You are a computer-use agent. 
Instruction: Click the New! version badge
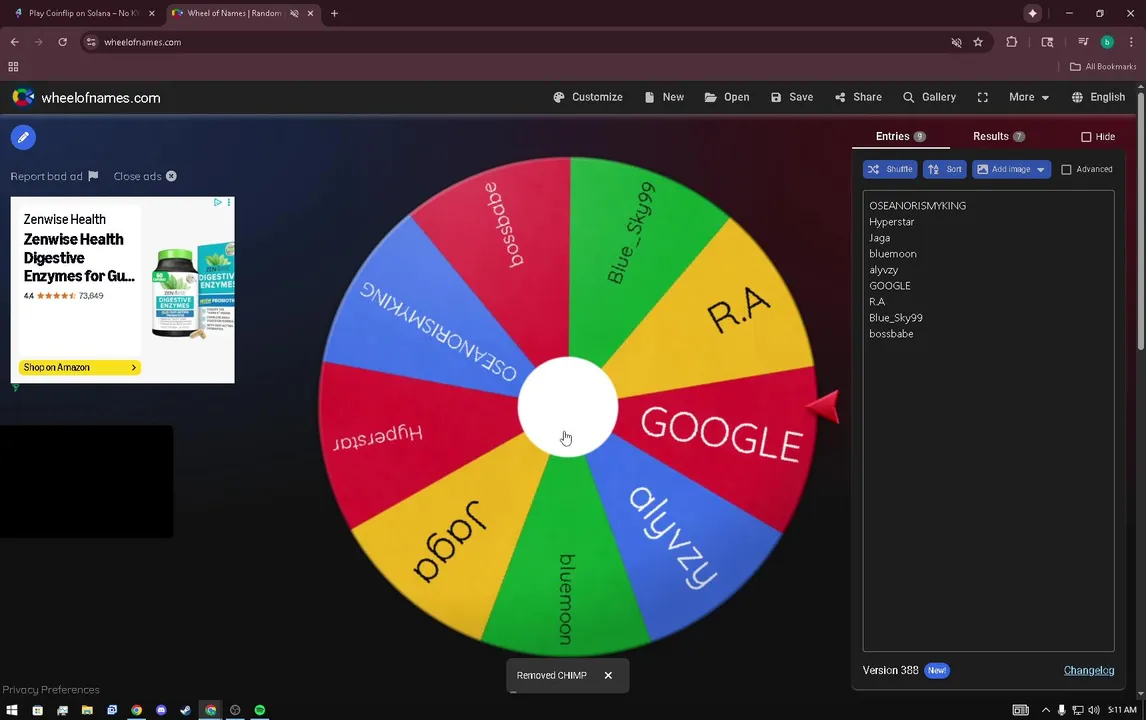936,670
